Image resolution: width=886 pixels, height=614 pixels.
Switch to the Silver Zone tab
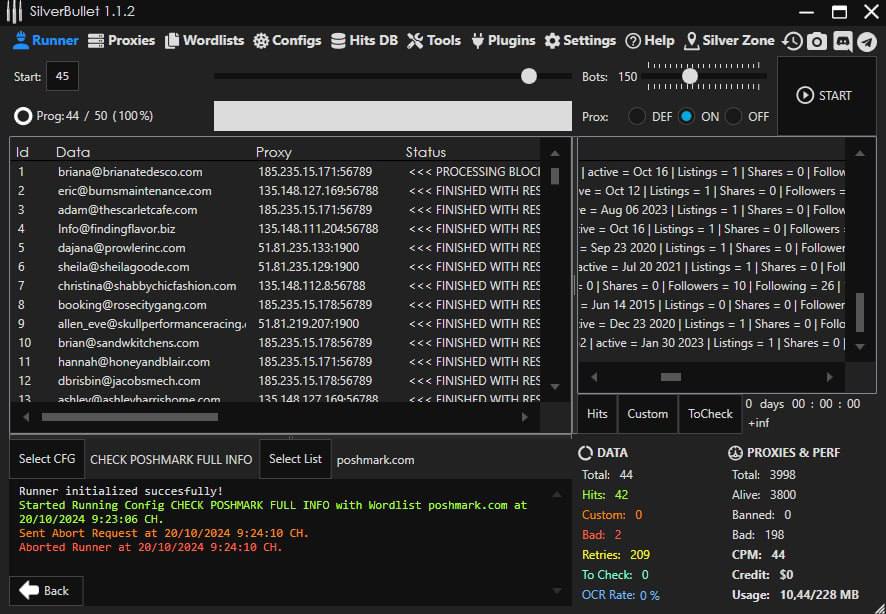coord(730,41)
